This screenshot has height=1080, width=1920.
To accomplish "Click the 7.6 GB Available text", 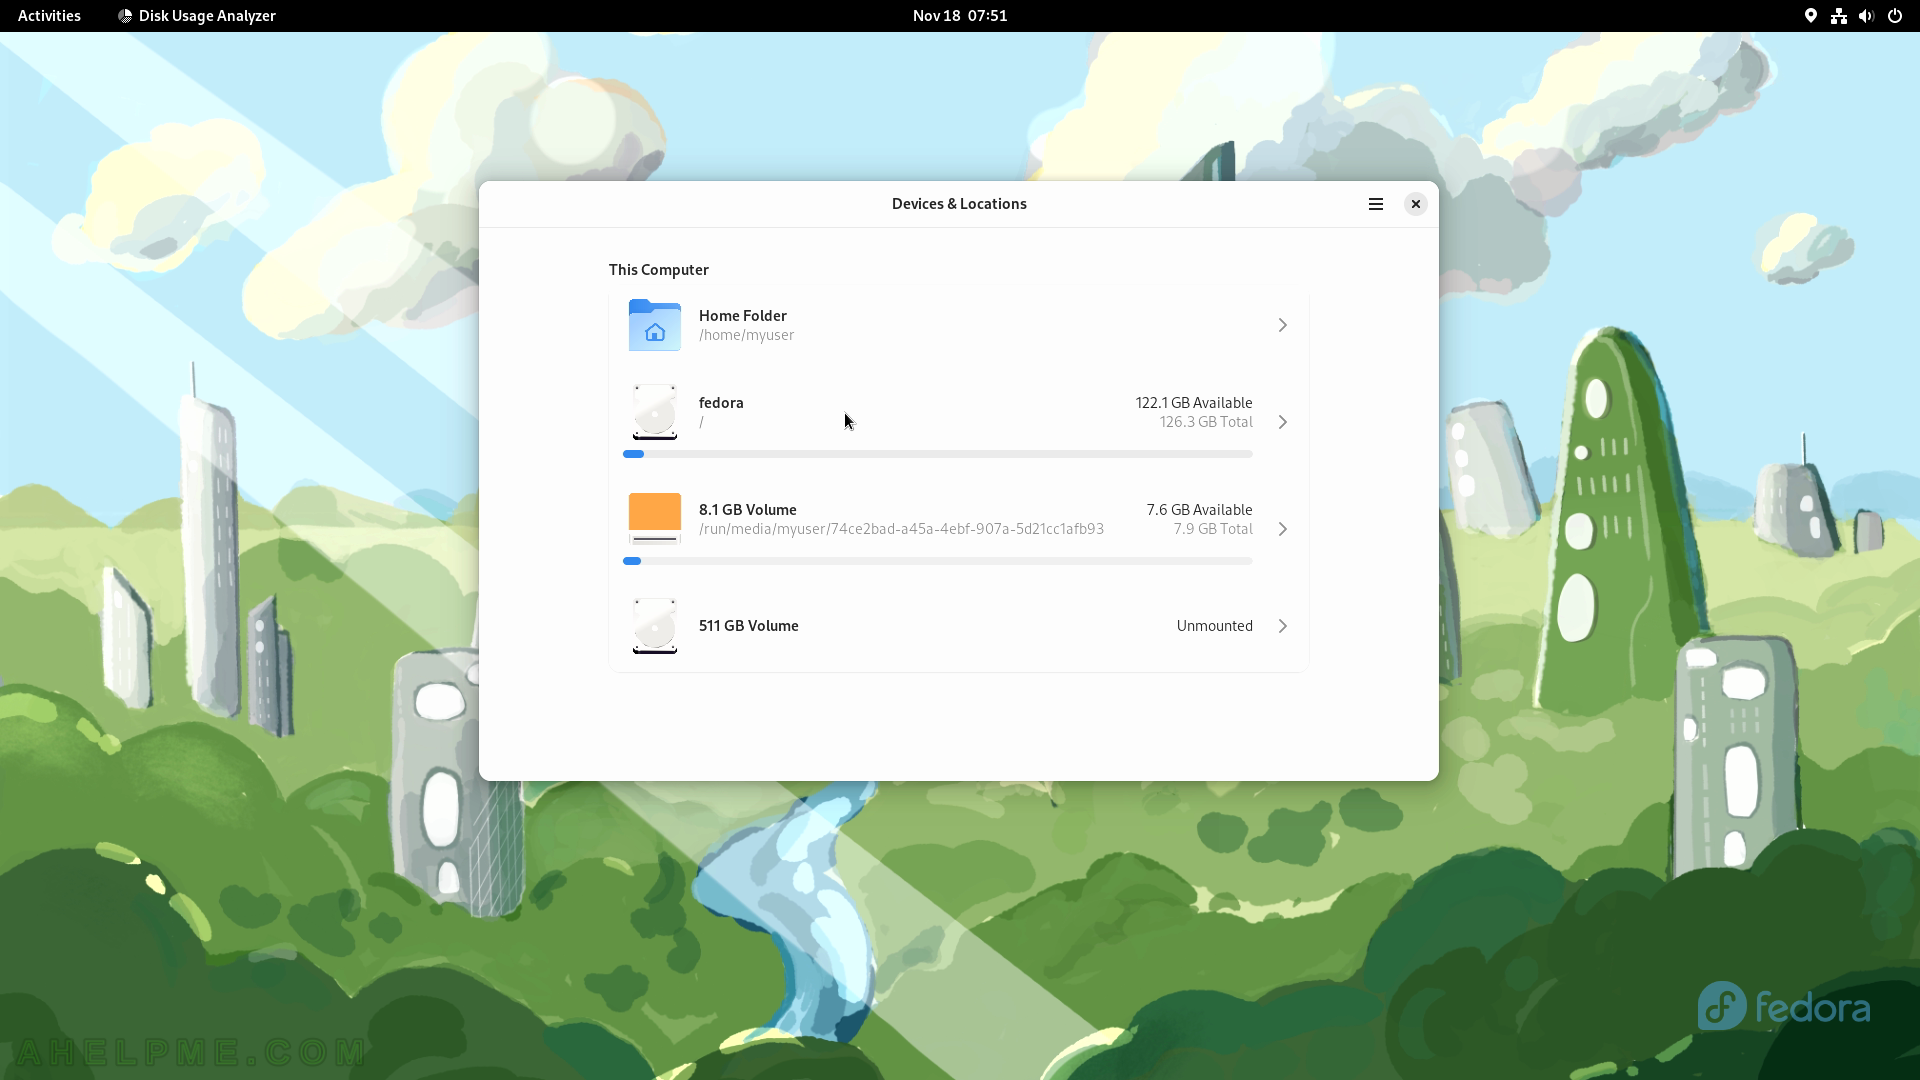I will click(1199, 509).
